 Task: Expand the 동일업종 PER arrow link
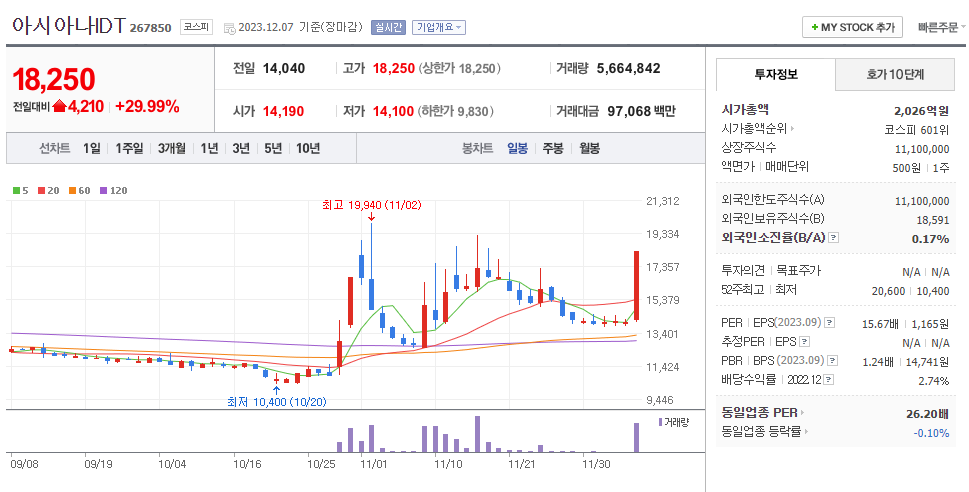(802, 413)
